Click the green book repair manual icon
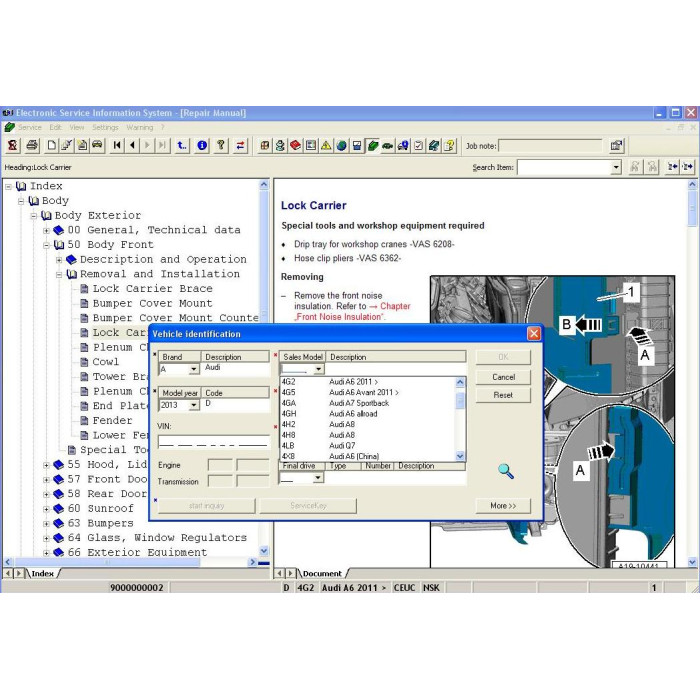This screenshot has height=700, width=700. (x=372, y=146)
